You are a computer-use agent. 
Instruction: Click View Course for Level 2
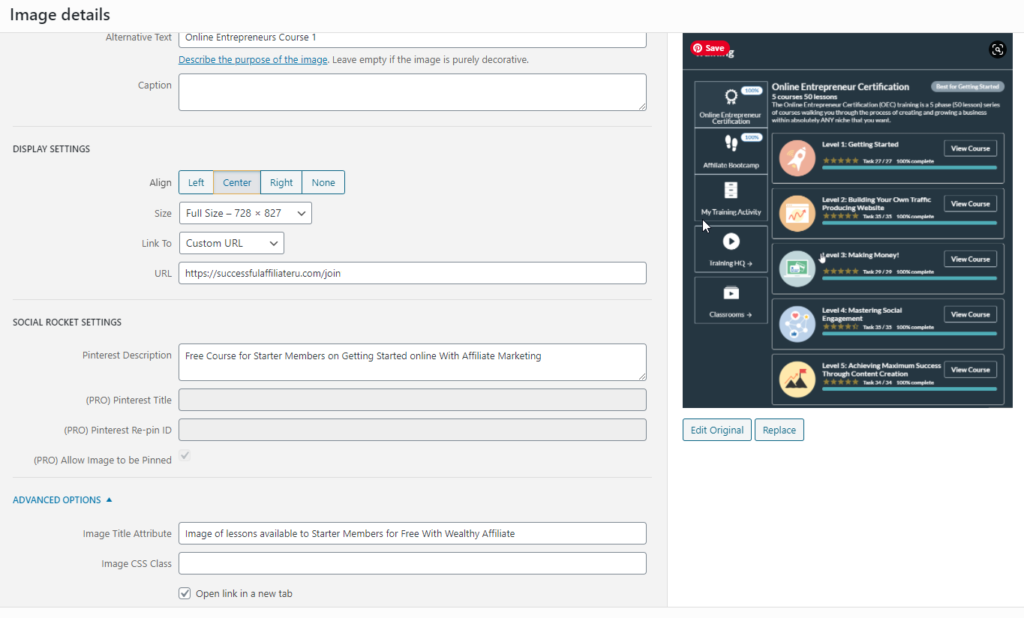point(970,204)
